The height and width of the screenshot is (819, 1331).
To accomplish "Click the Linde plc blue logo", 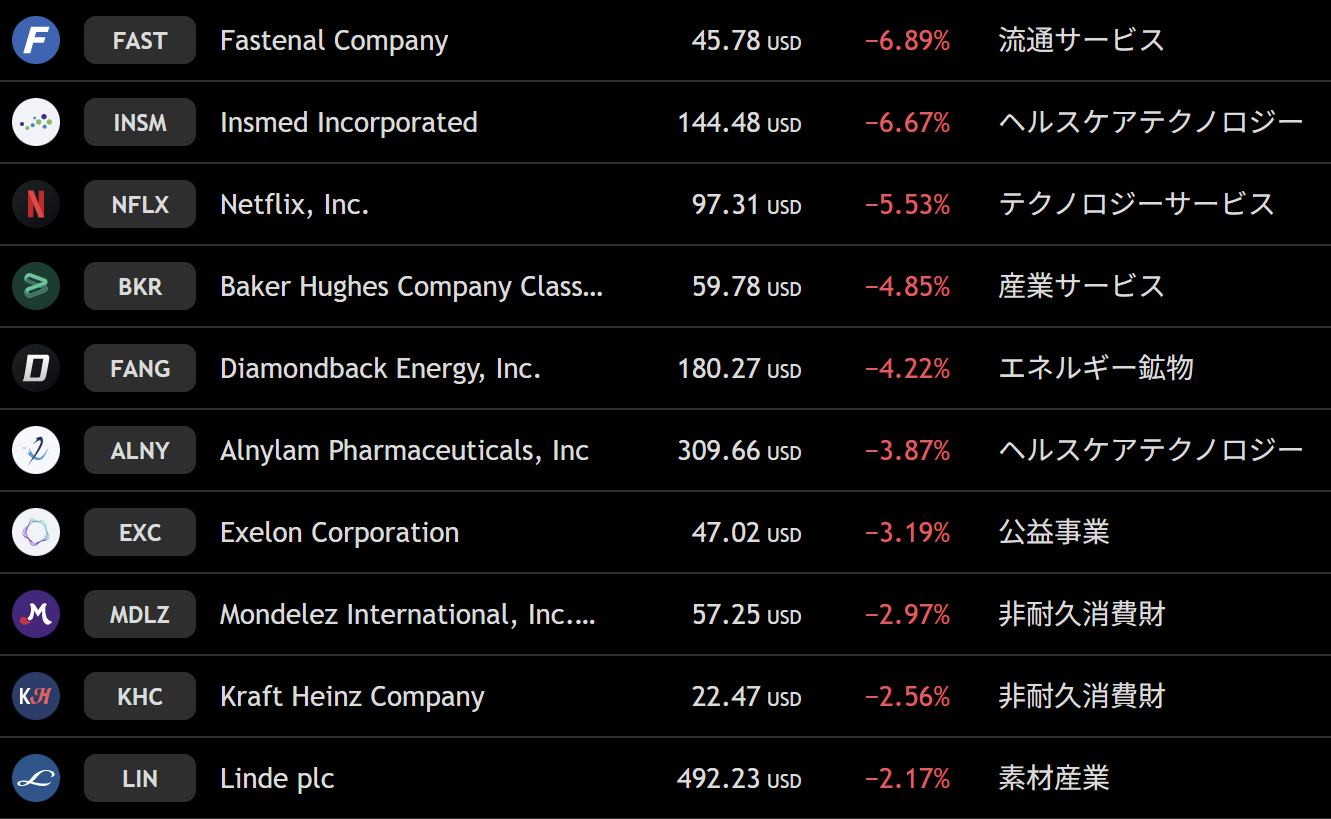I will point(36,779).
